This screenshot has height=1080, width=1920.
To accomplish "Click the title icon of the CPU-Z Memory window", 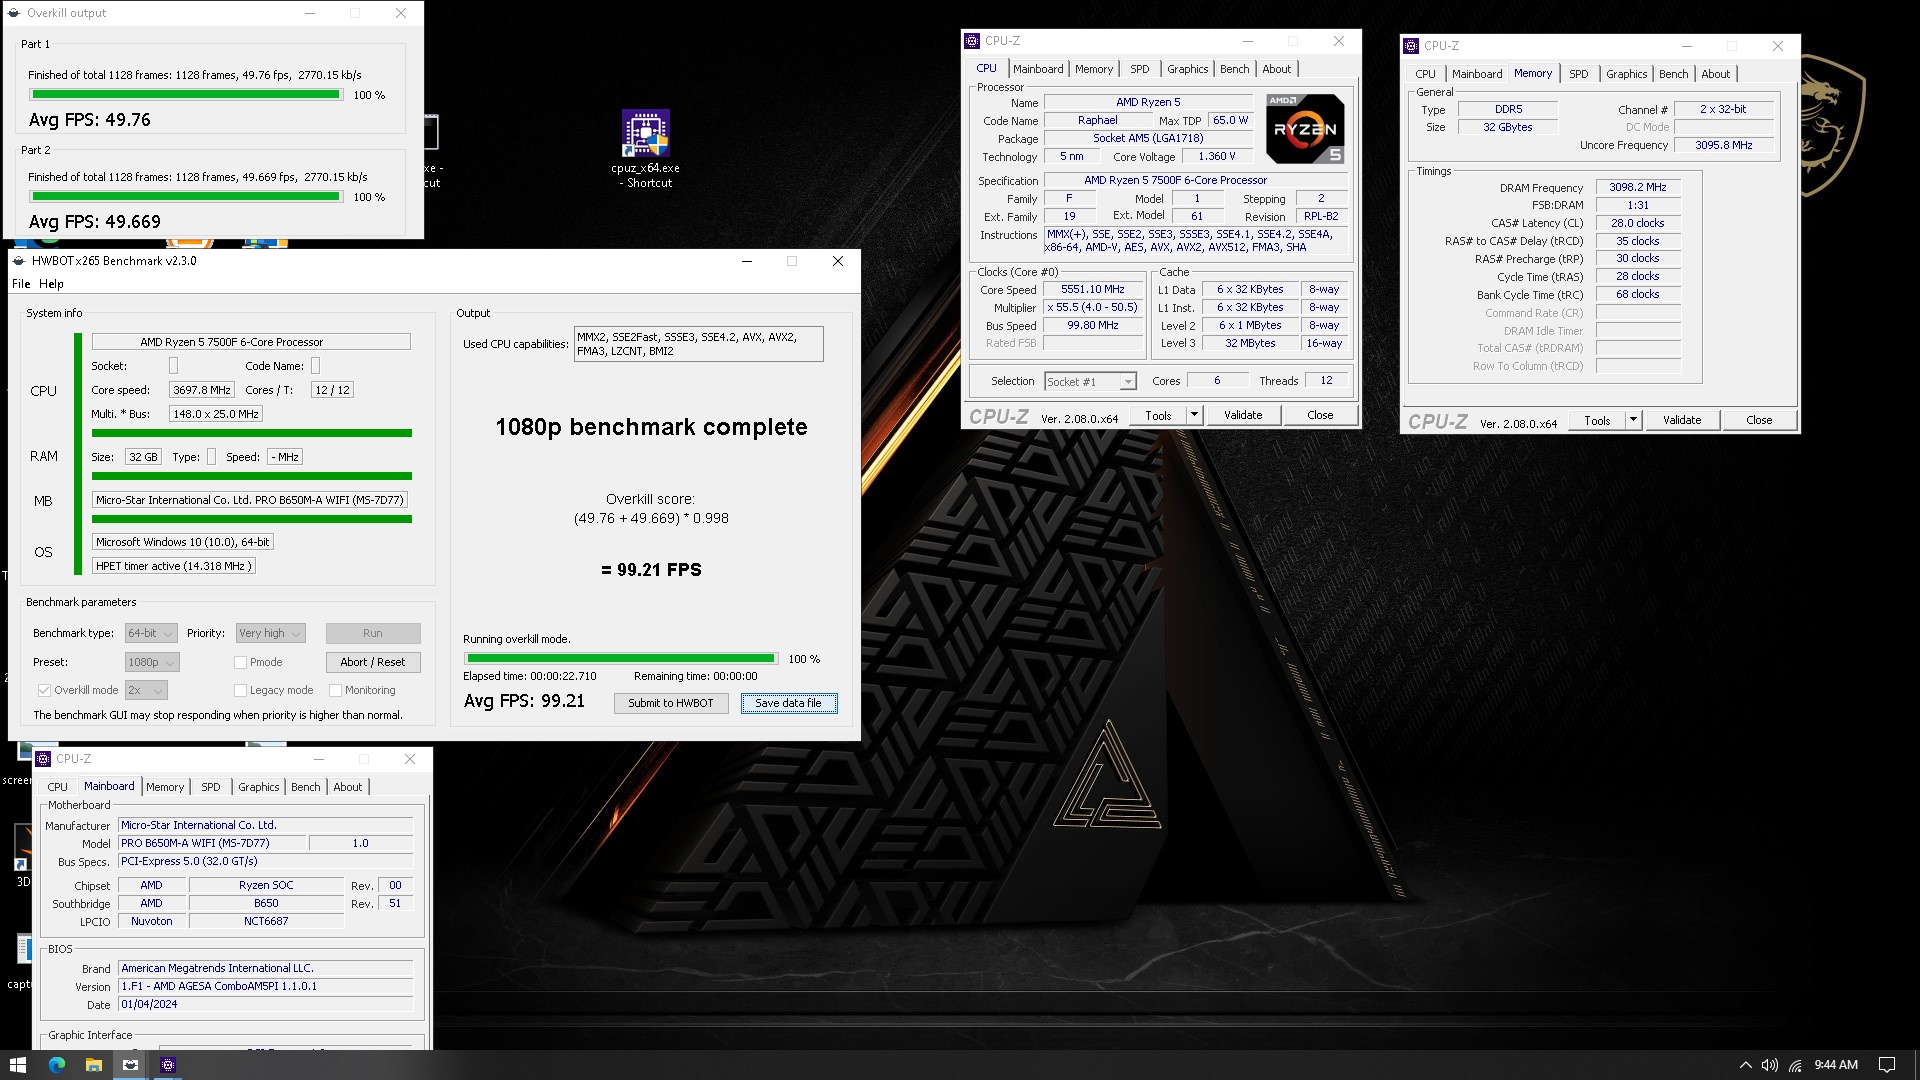I will point(1411,46).
